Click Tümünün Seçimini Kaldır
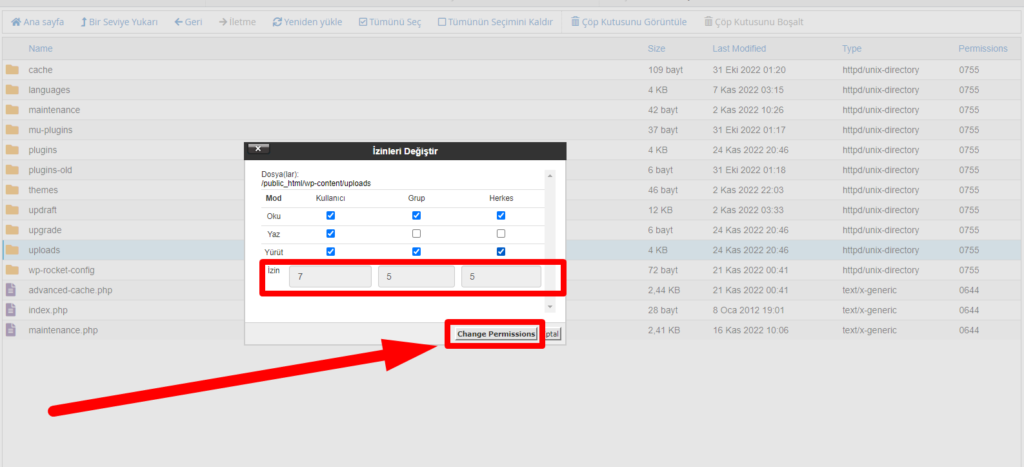The height and width of the screenshot is (467, 1024). pyautogui.click(x=442, y=21)
